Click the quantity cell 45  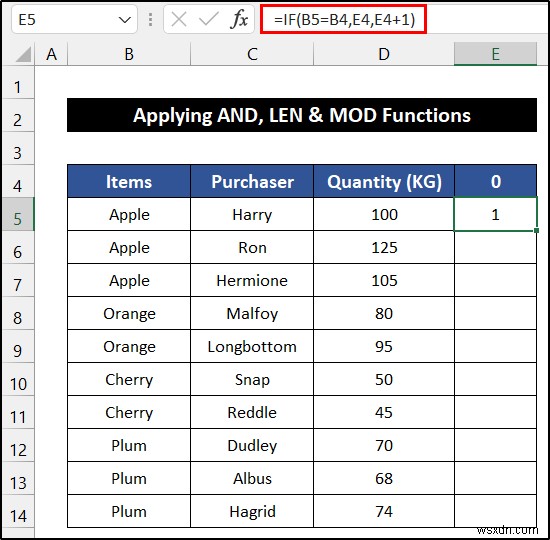pyautogui.click(x=384, y=412)
